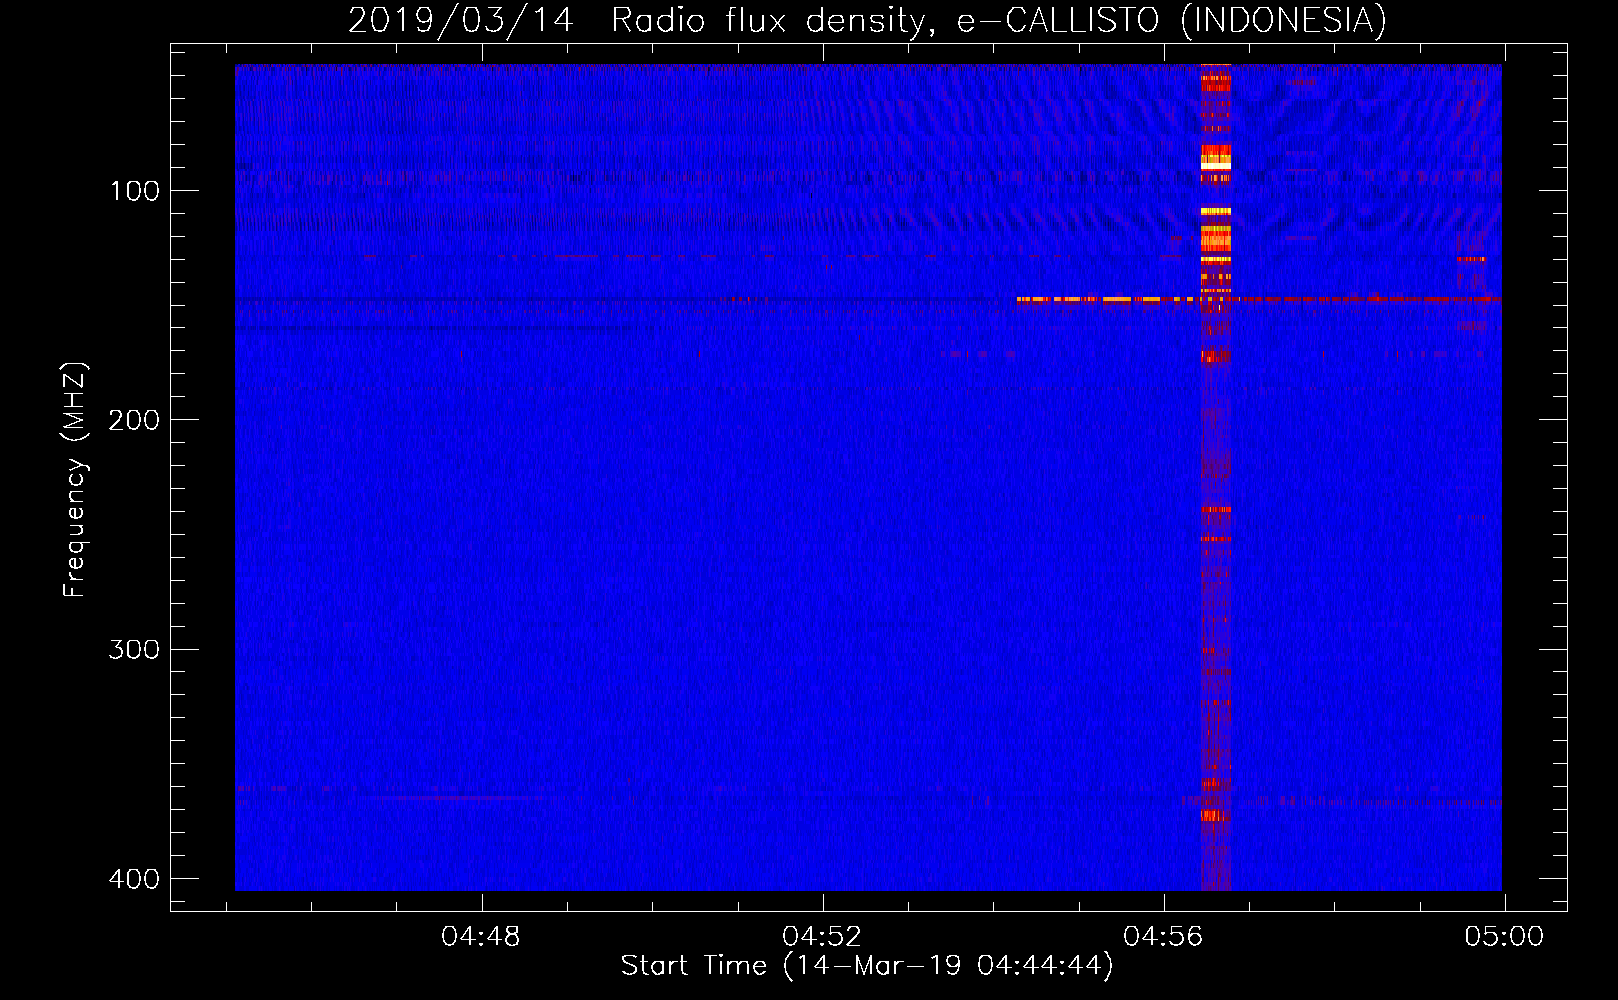Click the '04:56' time tick label

(x=1163, y=937)
